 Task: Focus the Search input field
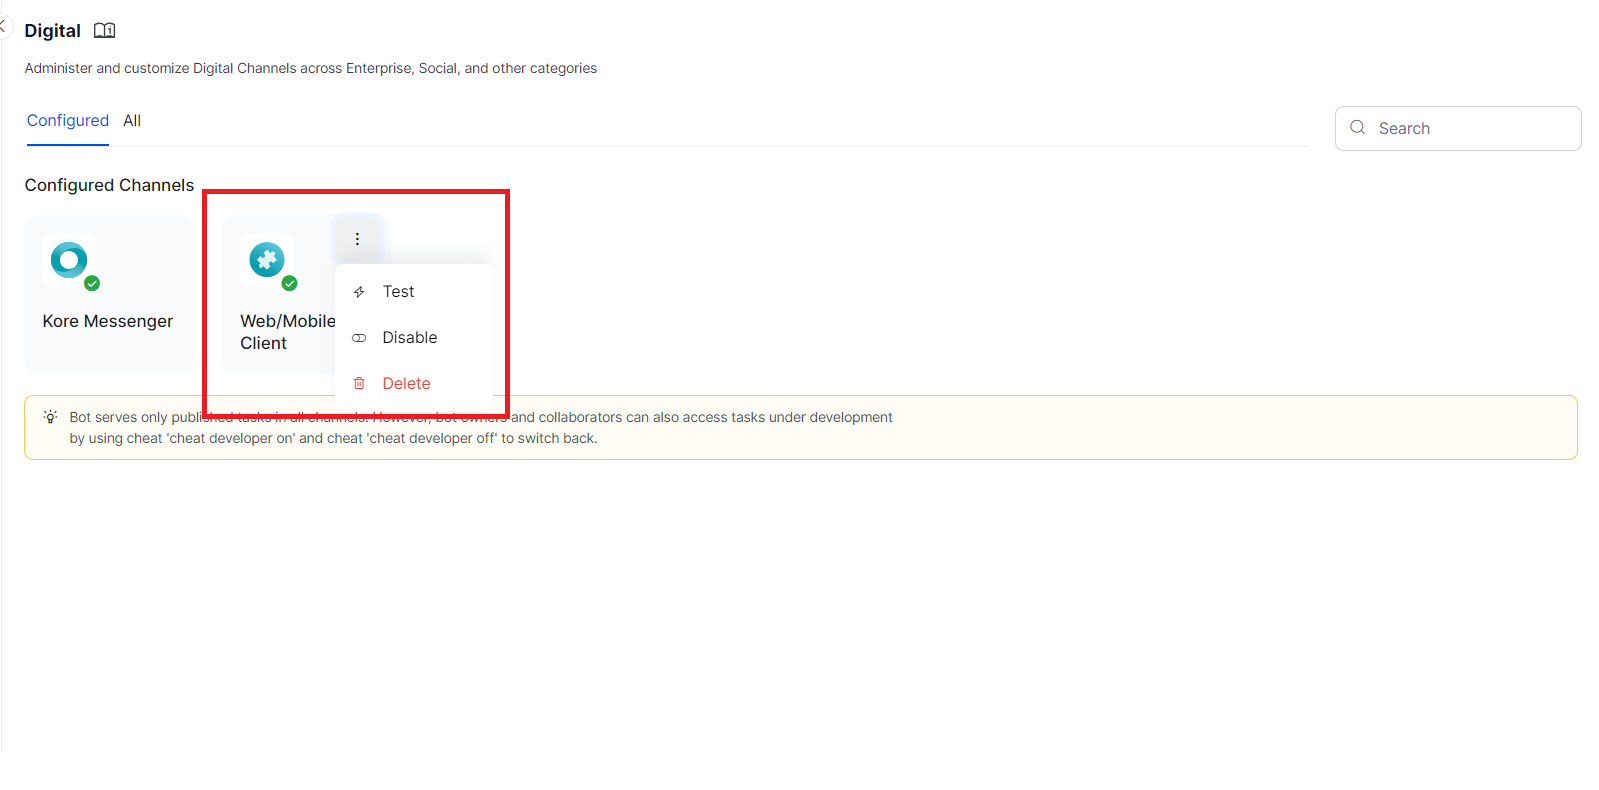1470,129
